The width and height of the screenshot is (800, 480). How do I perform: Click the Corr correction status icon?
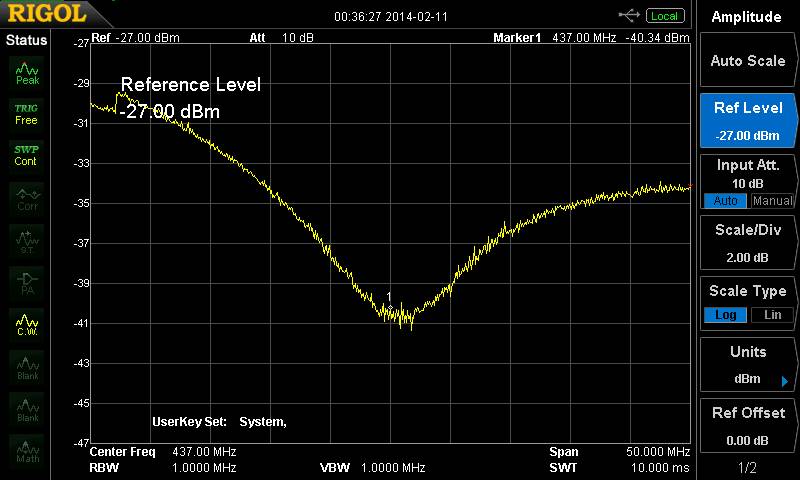27,198
